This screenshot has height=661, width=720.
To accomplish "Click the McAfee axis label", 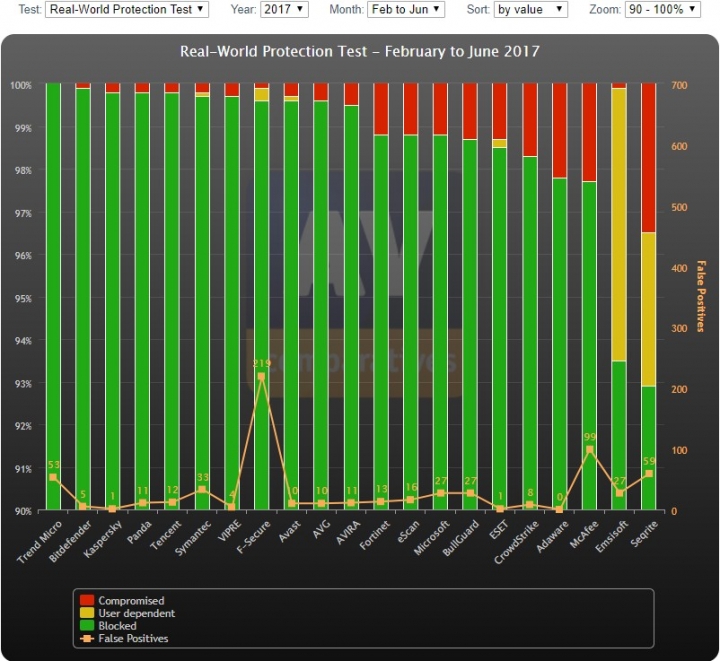I will pyautogui.click(x=584, y=534).
